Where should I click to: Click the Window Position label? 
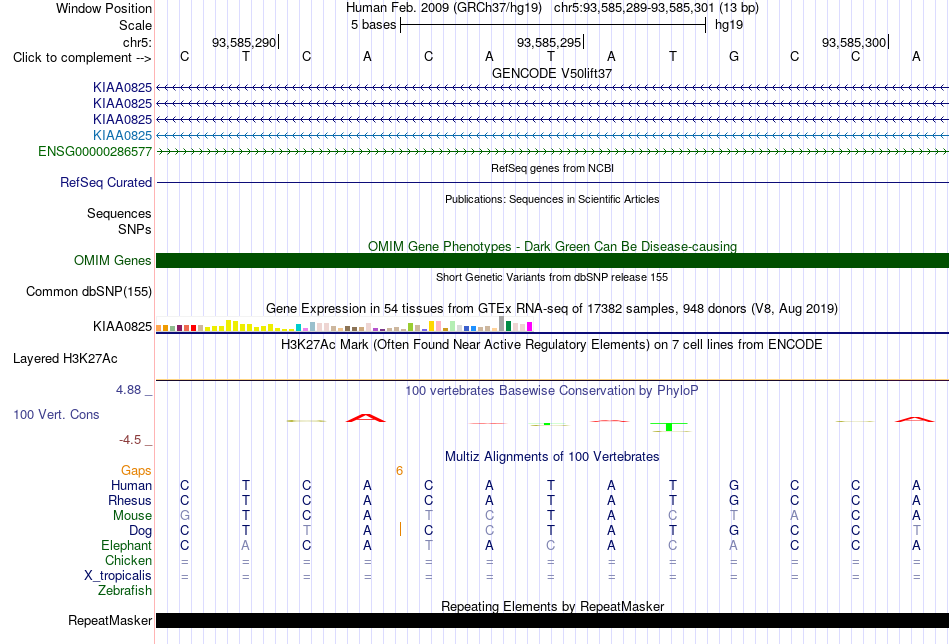pos(104,8)
